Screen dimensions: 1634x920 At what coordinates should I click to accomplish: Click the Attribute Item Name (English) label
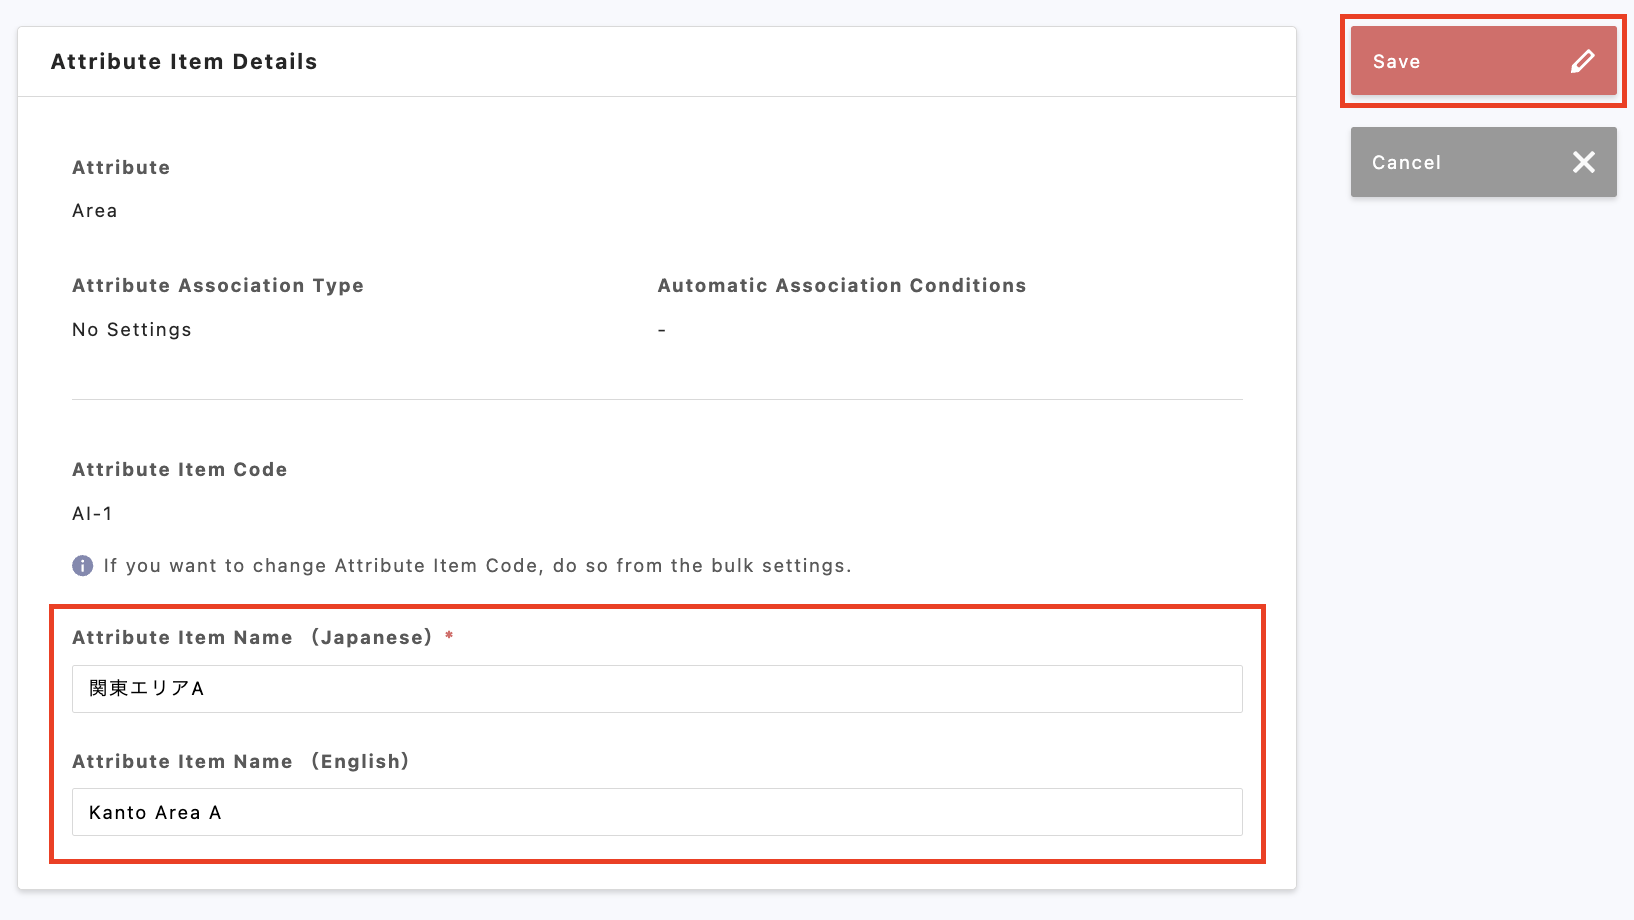240,762
